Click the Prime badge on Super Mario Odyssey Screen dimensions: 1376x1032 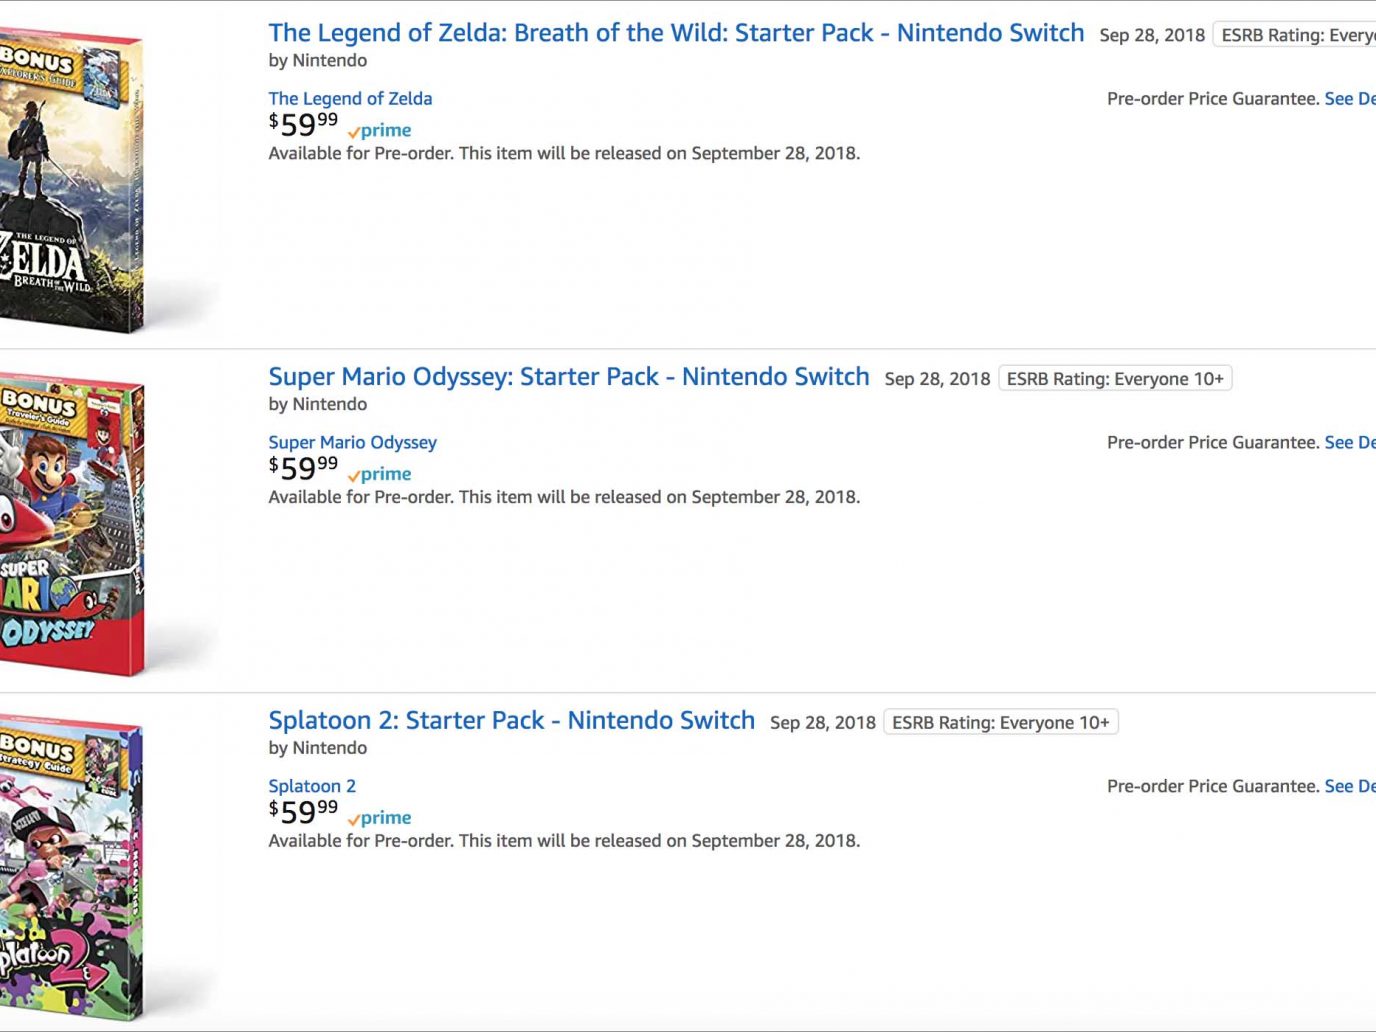pyautogui.click(x=380, y=474)
